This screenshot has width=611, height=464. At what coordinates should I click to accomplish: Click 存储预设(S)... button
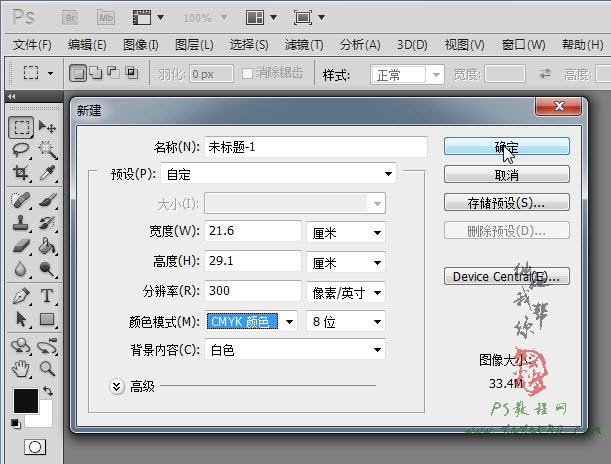pos(507,202)
